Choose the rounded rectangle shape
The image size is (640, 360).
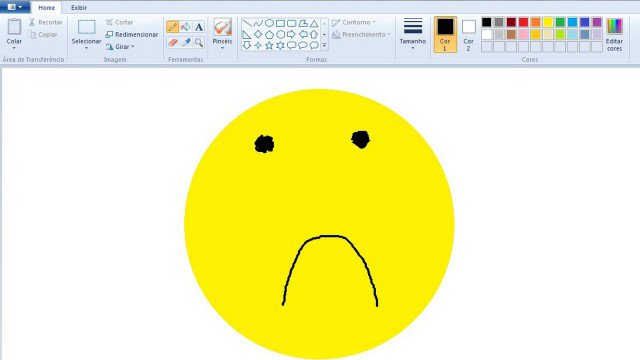pyautogui.click(x=291, y=23)
